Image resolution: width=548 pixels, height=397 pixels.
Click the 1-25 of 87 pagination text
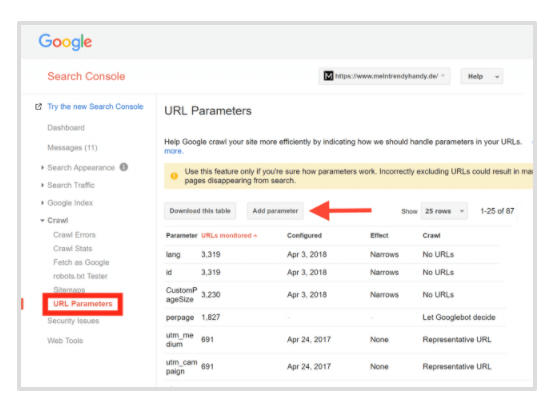click(497, 211)
